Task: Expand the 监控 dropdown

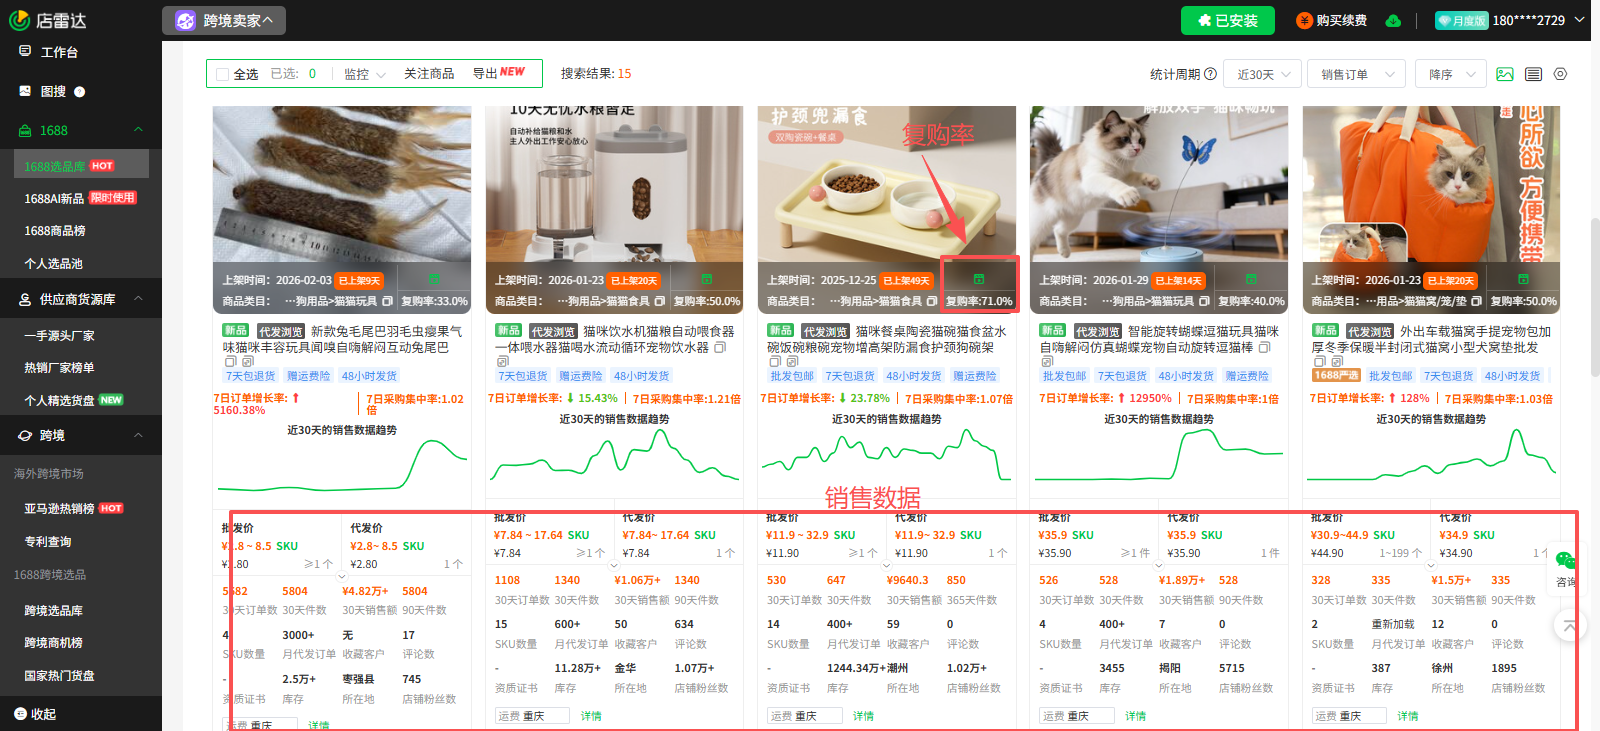Action: (365, 74)
